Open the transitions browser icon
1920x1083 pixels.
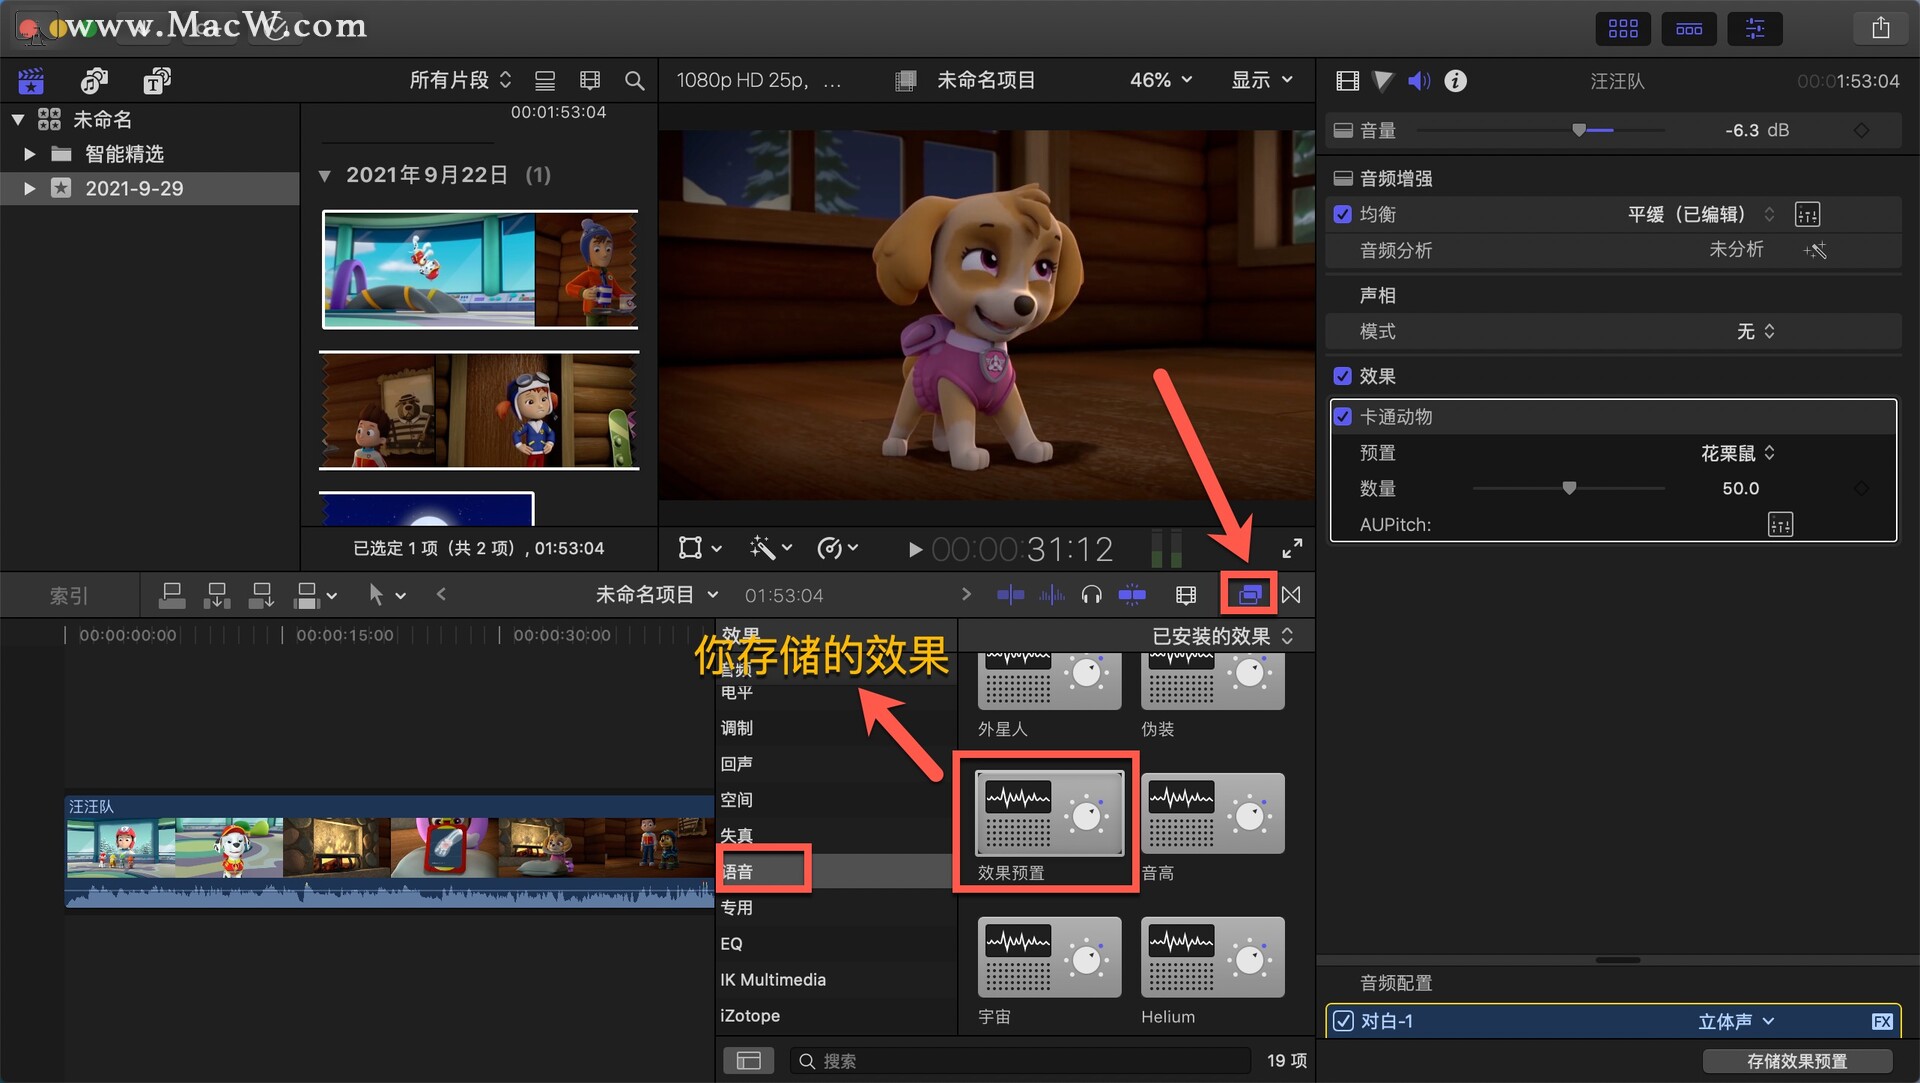pos(1291,595)
